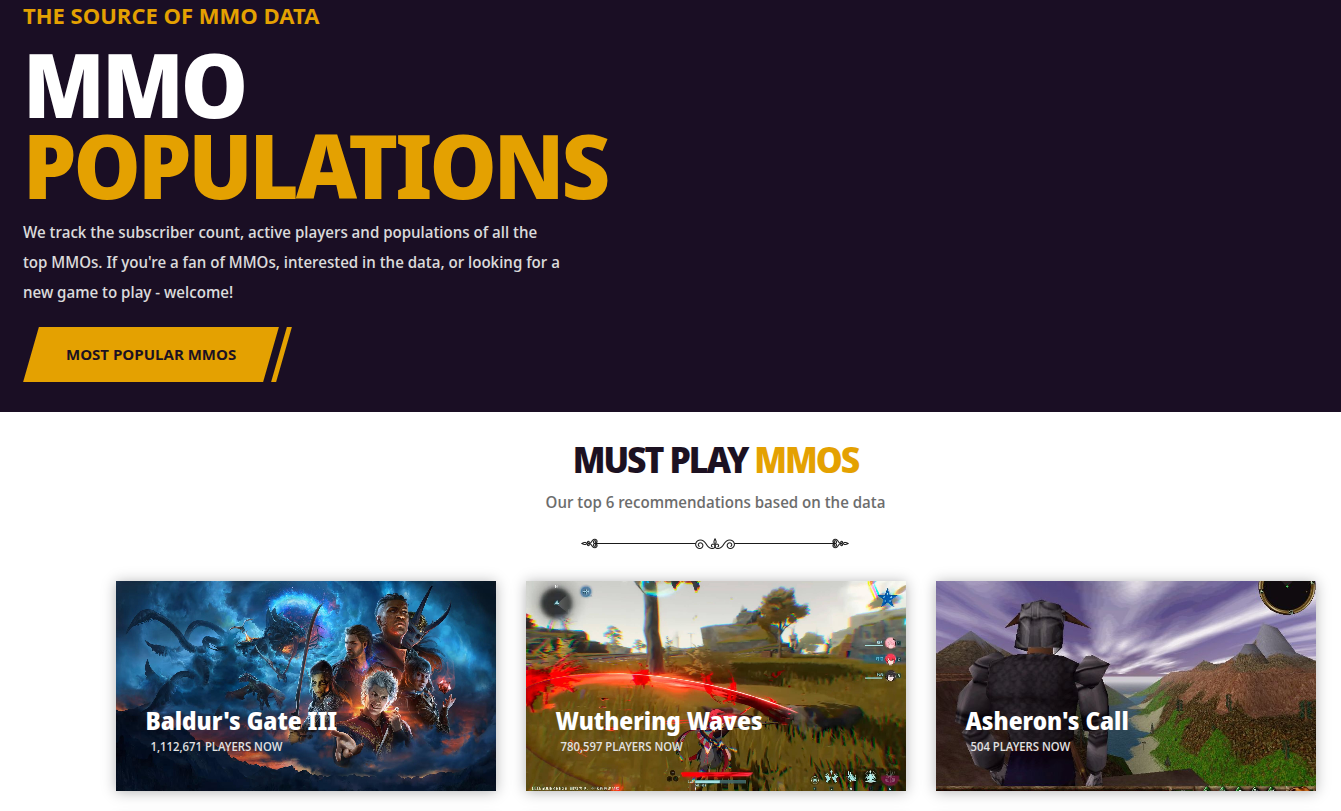This screenshot has height=811, width=1341.
Task: Select the 504 Players Now count
Action: 1020,747
